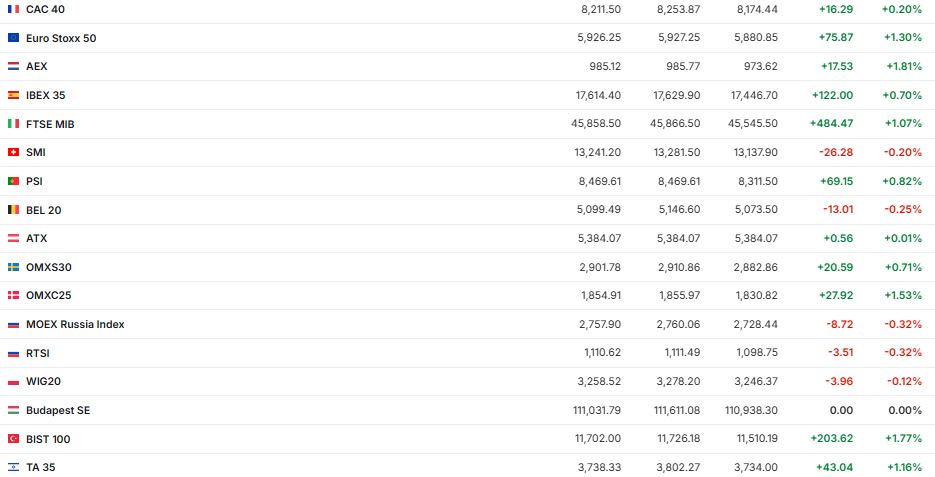Open the CAC 40 index link

coord(44,9)
